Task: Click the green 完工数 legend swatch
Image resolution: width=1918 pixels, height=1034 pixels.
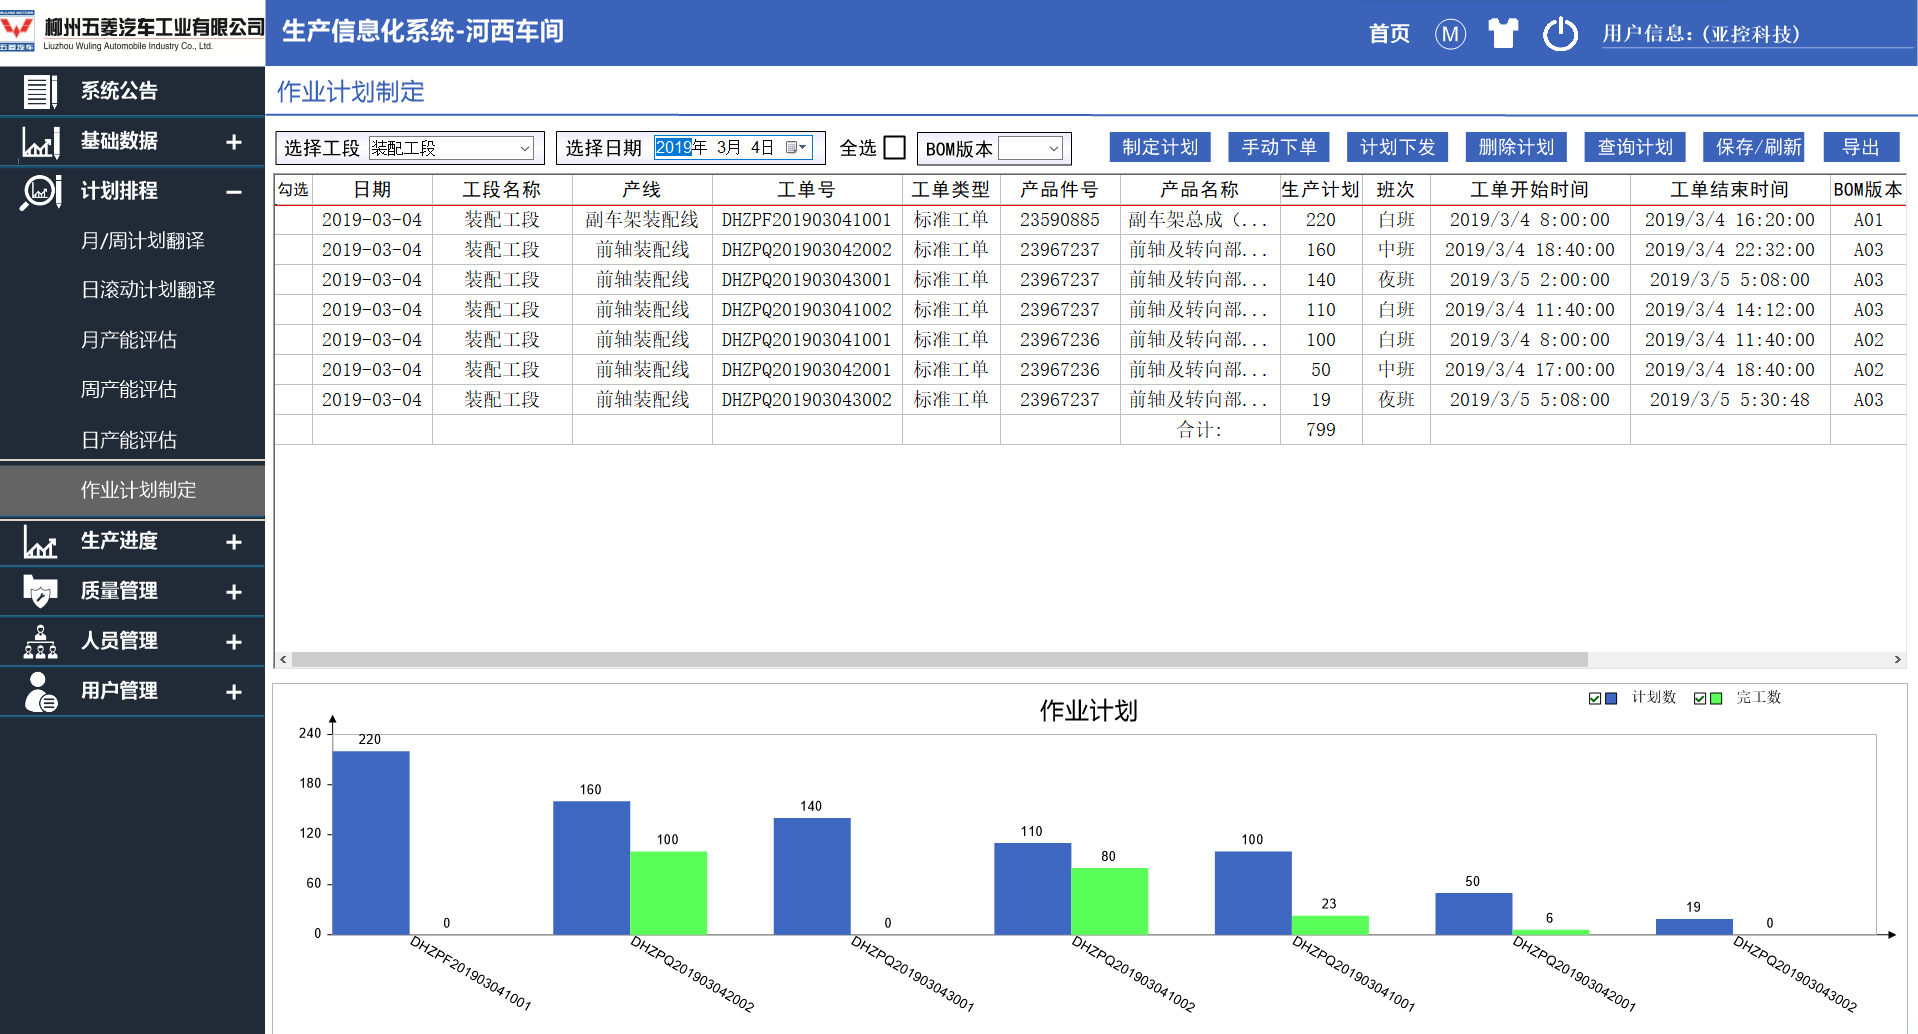Action: click(1716, 698)
